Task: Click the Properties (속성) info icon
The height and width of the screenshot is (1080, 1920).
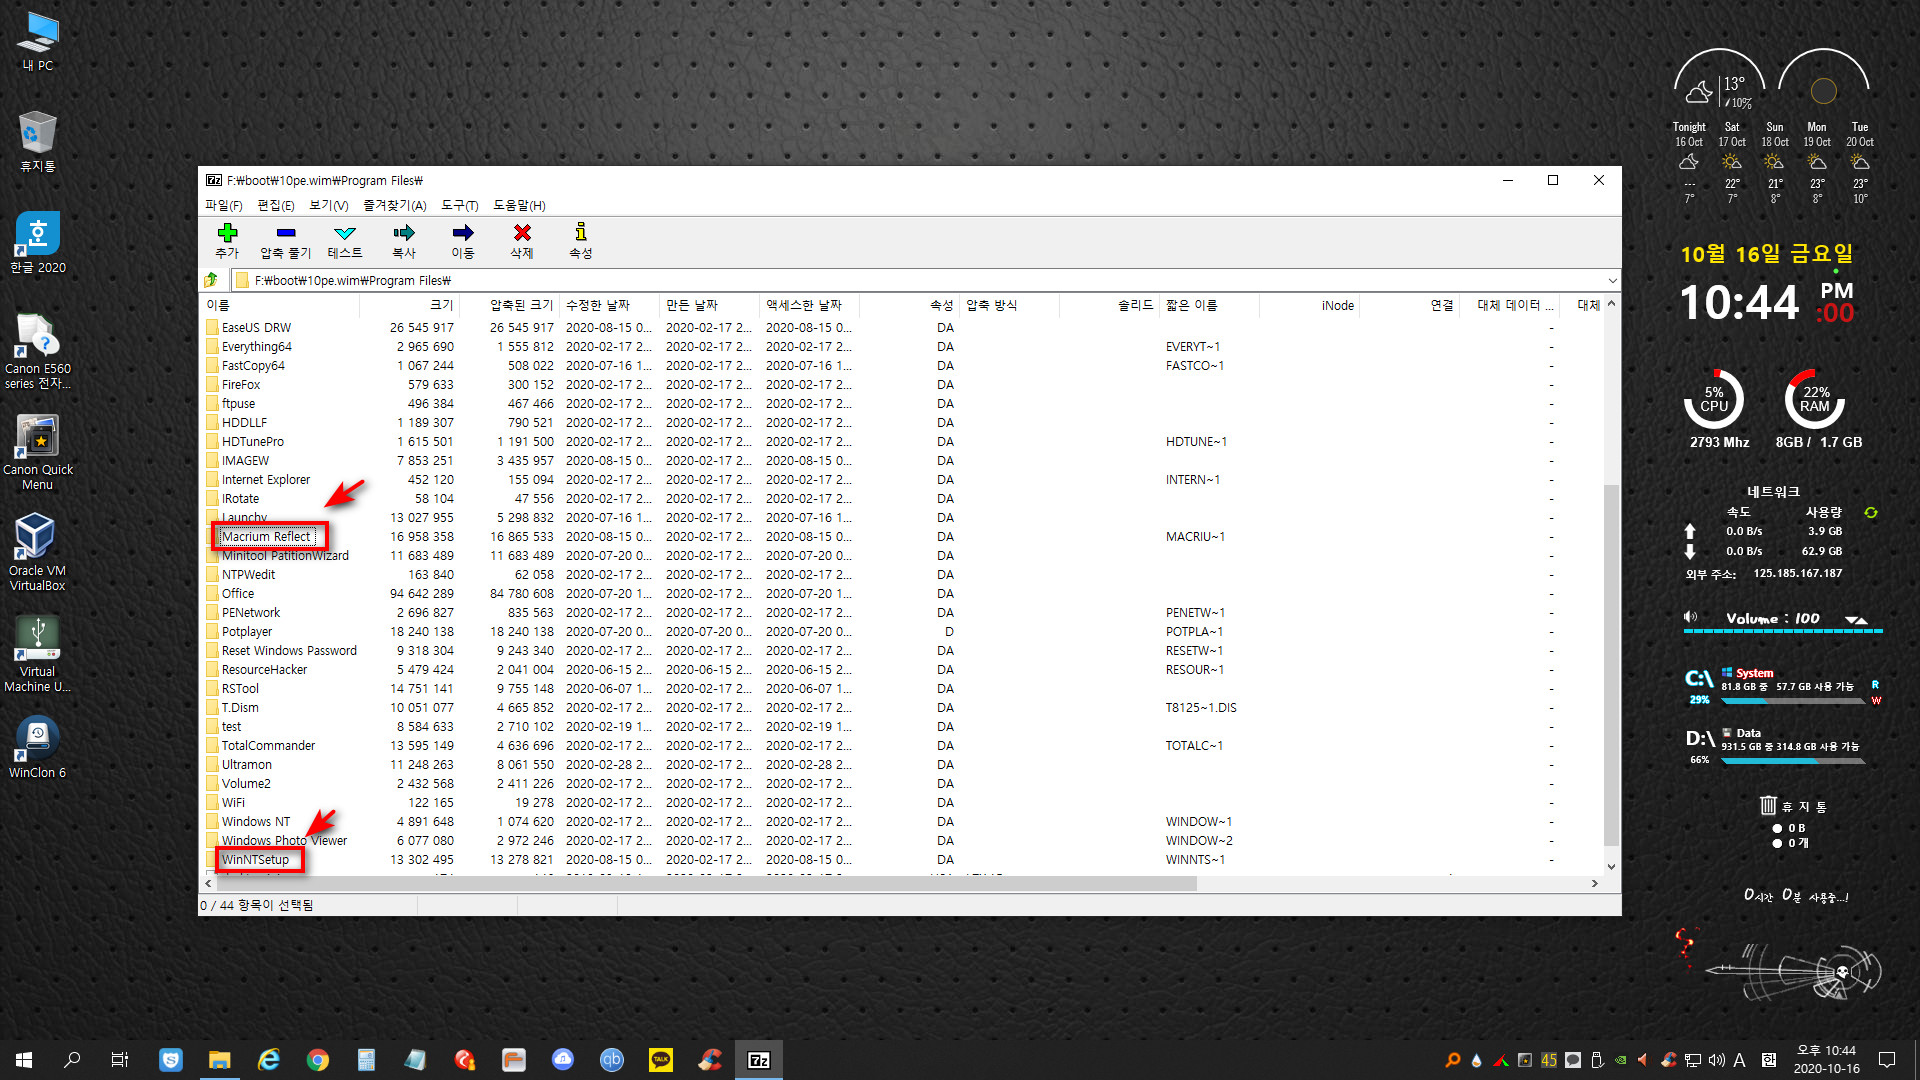Action: click(x=581, y=240)
